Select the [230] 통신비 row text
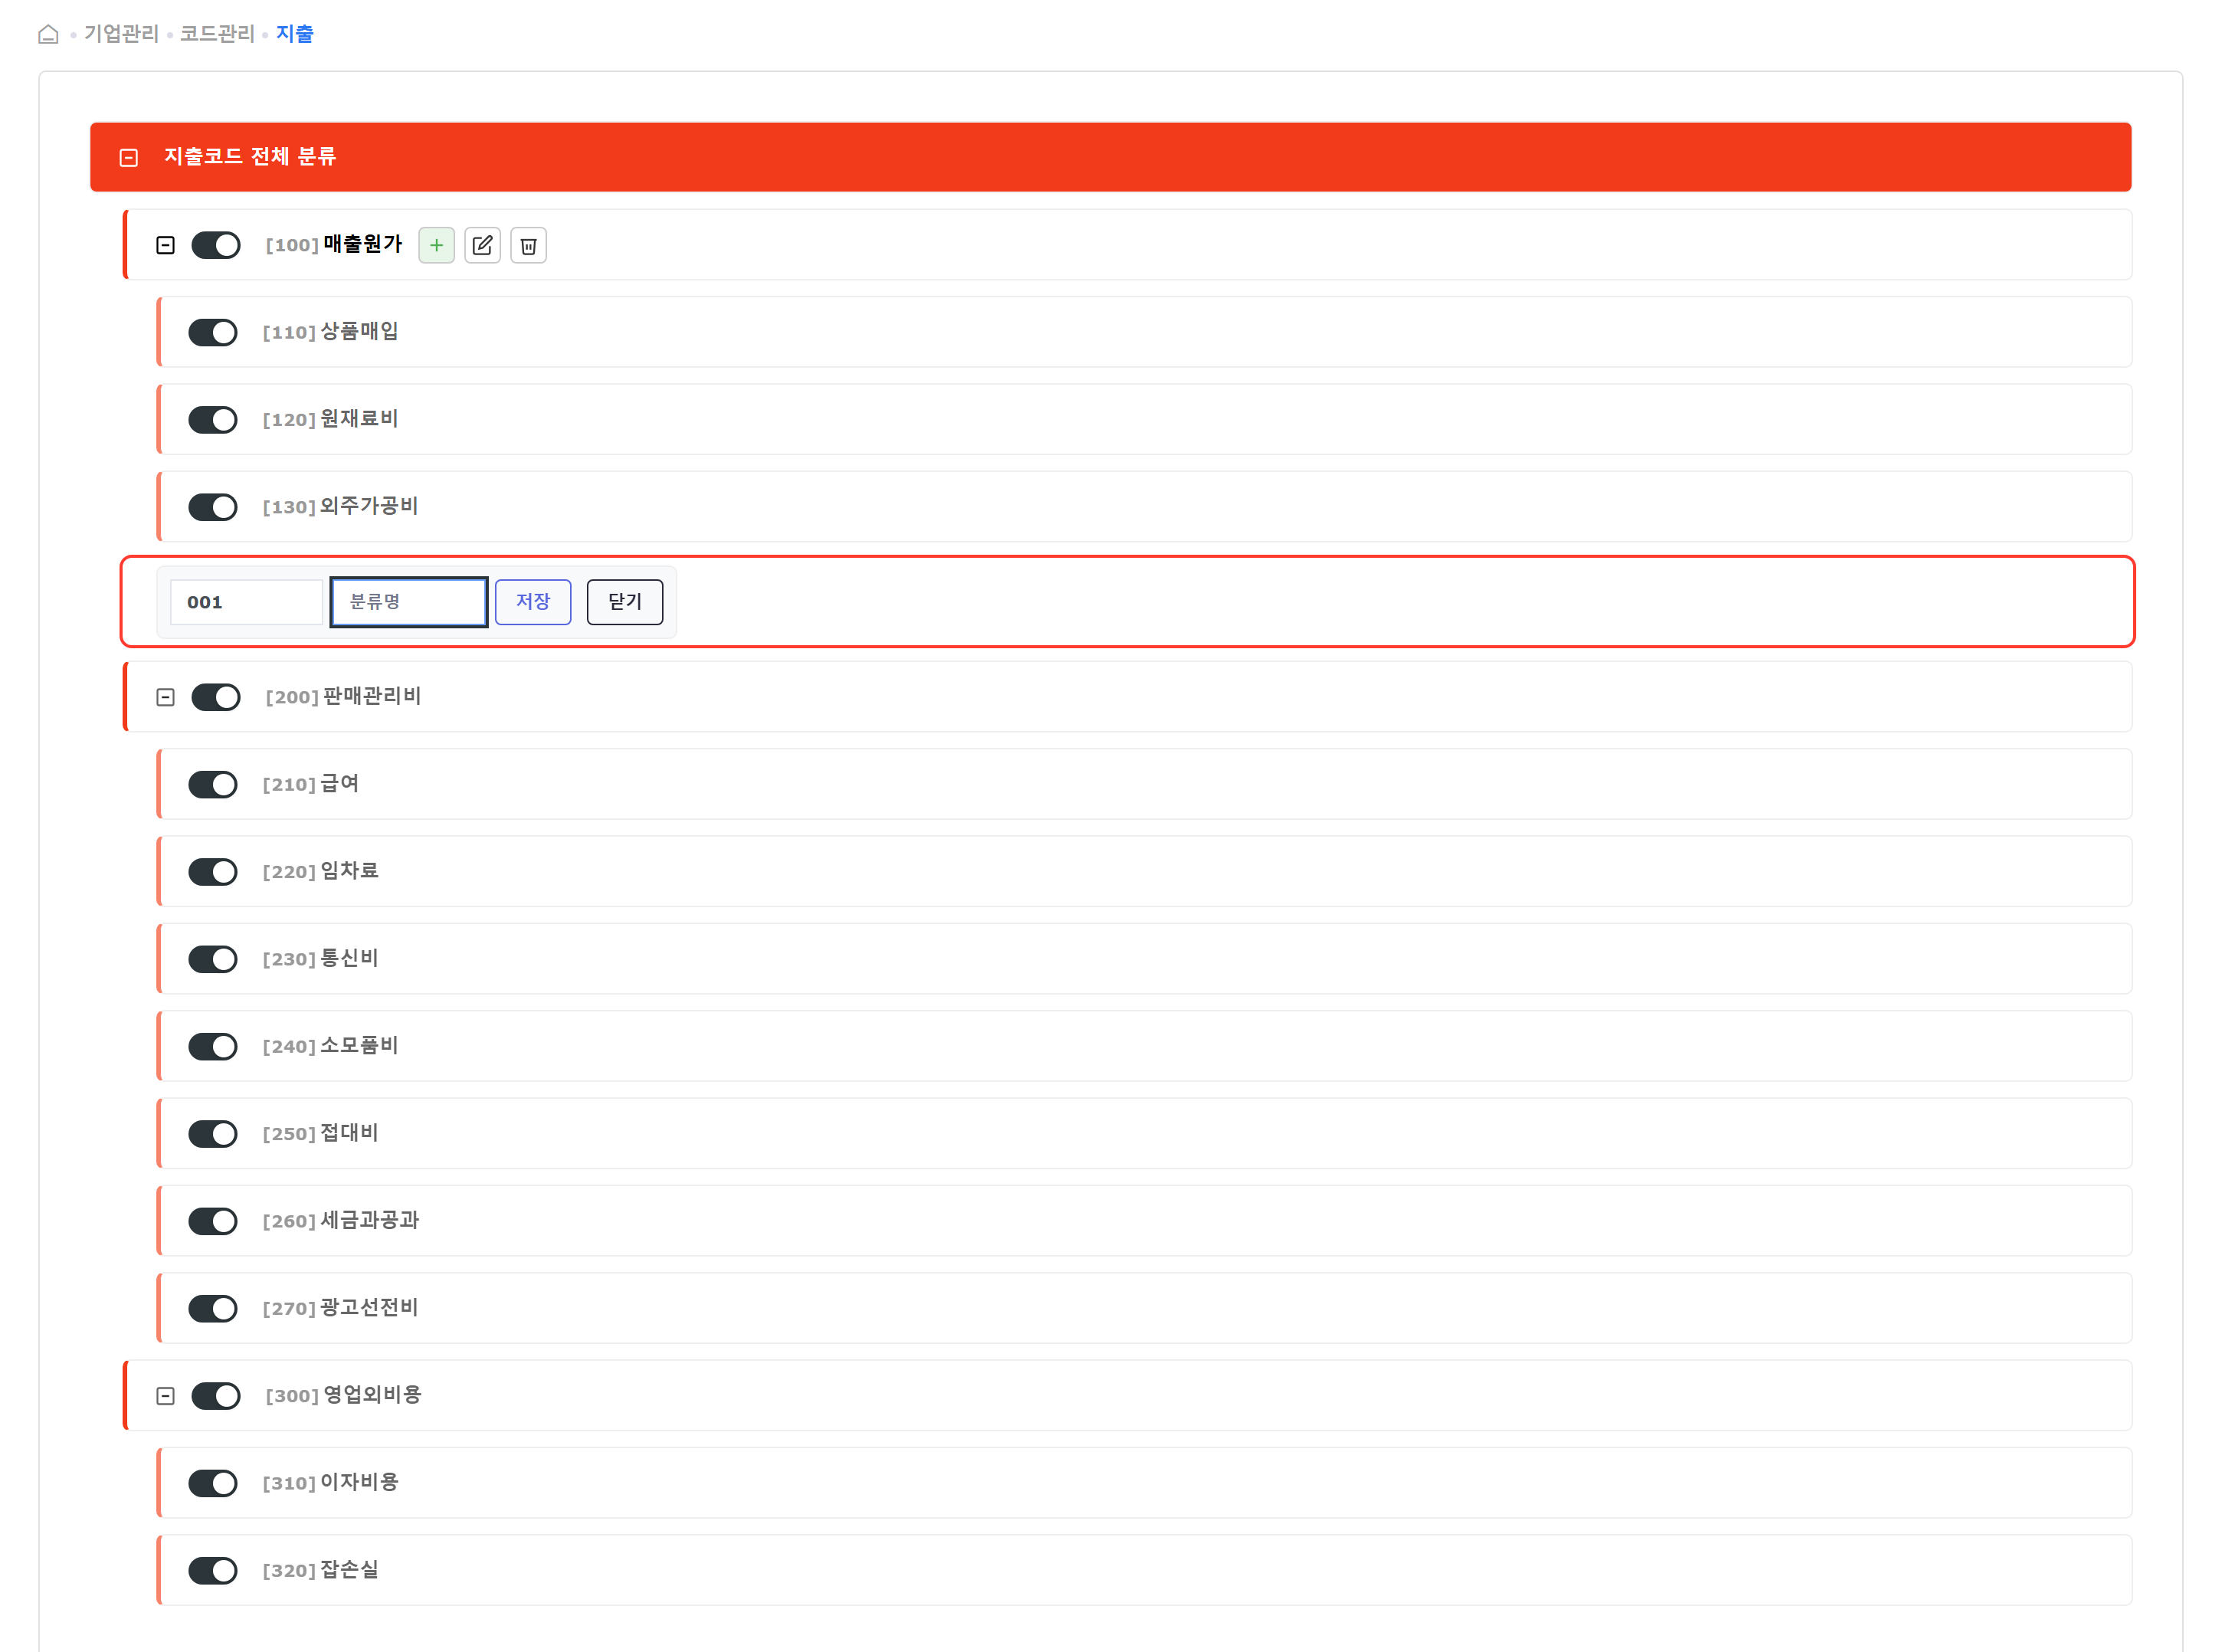The image size is (2222, 1652). pyautogui.click(x=321, y=959)
